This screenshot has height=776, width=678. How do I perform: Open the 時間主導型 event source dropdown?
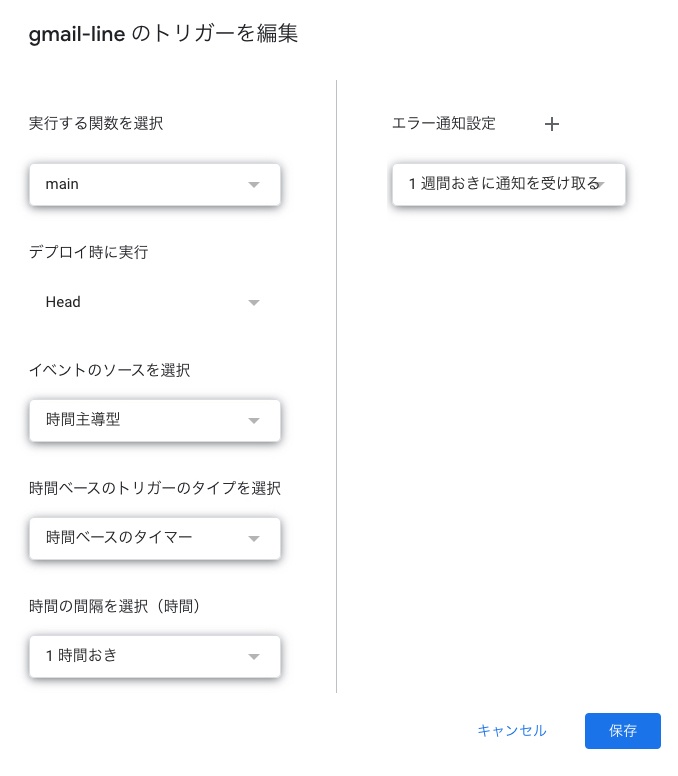(140, 420)
